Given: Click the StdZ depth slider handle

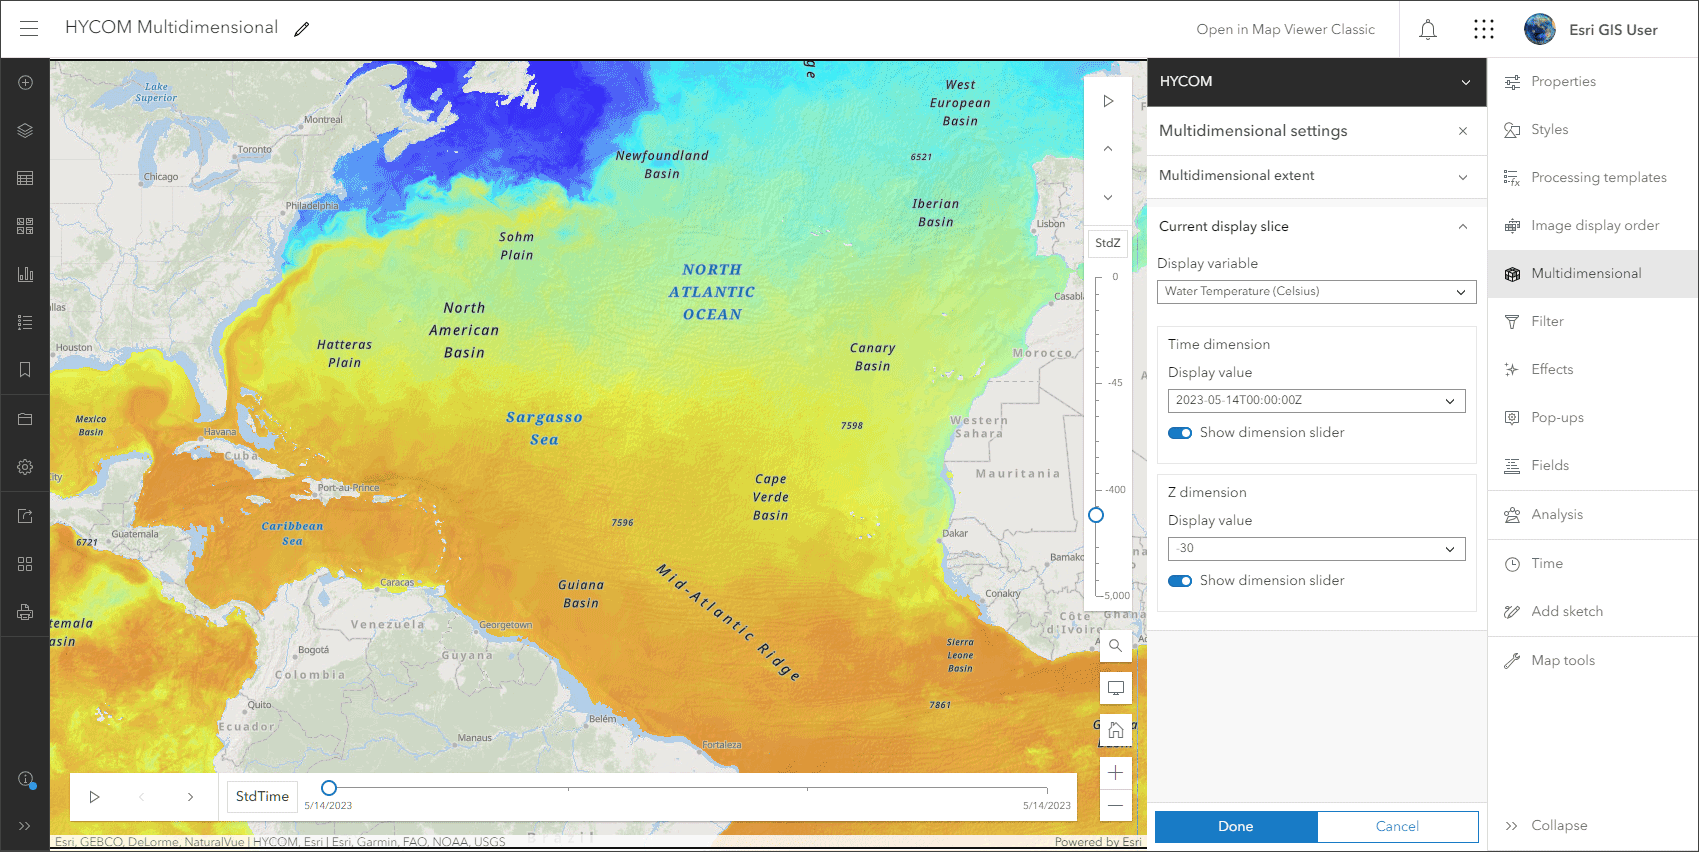Looking at the screenshot, I should (1096, 515).
